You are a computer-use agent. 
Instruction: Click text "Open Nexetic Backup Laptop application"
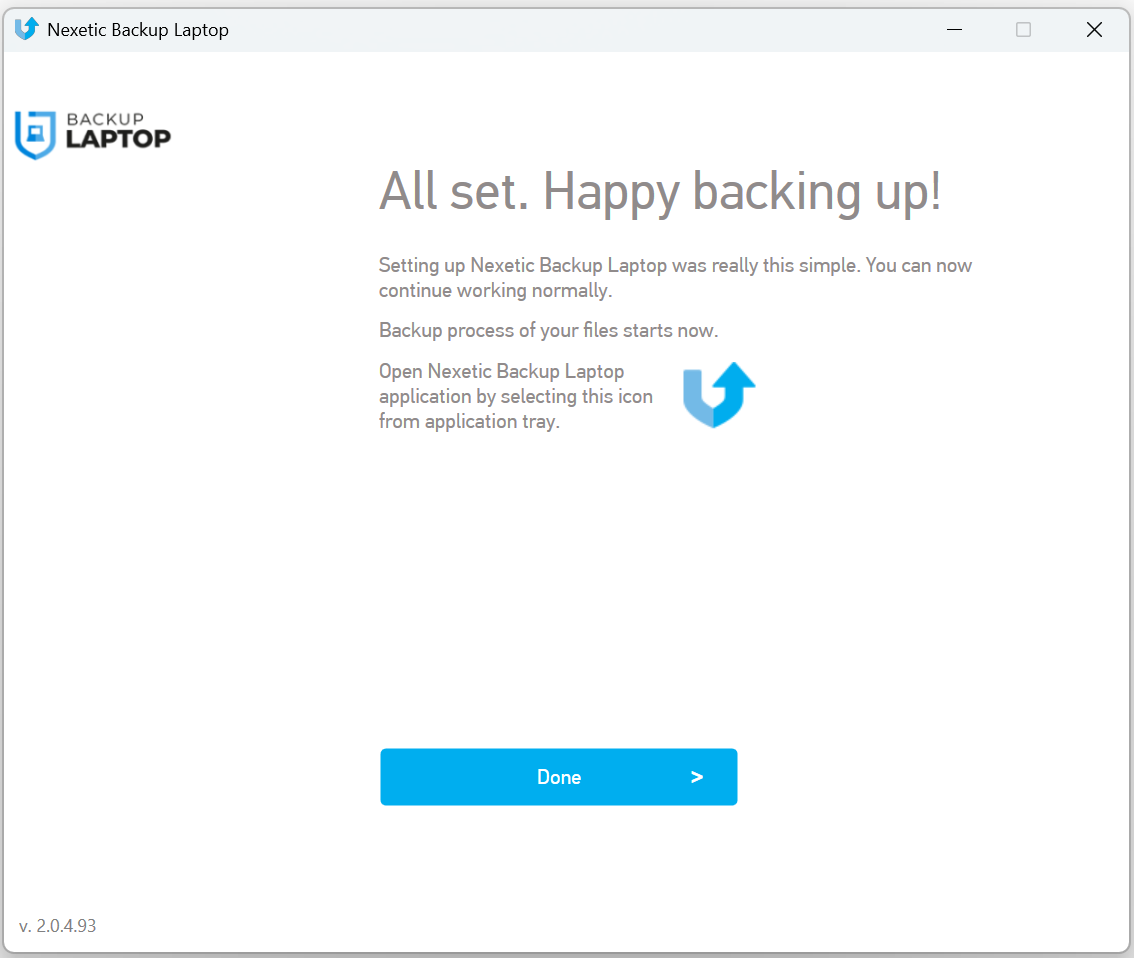[x=516, y=395]
